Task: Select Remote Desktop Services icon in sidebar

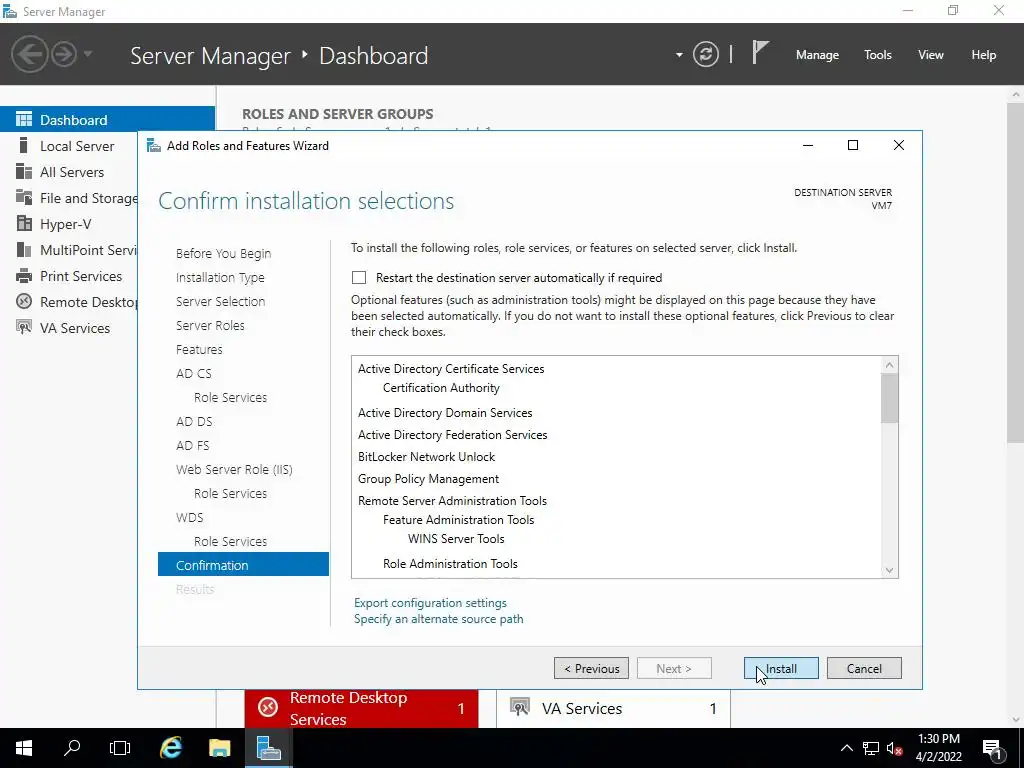Action: click(24, 302)
